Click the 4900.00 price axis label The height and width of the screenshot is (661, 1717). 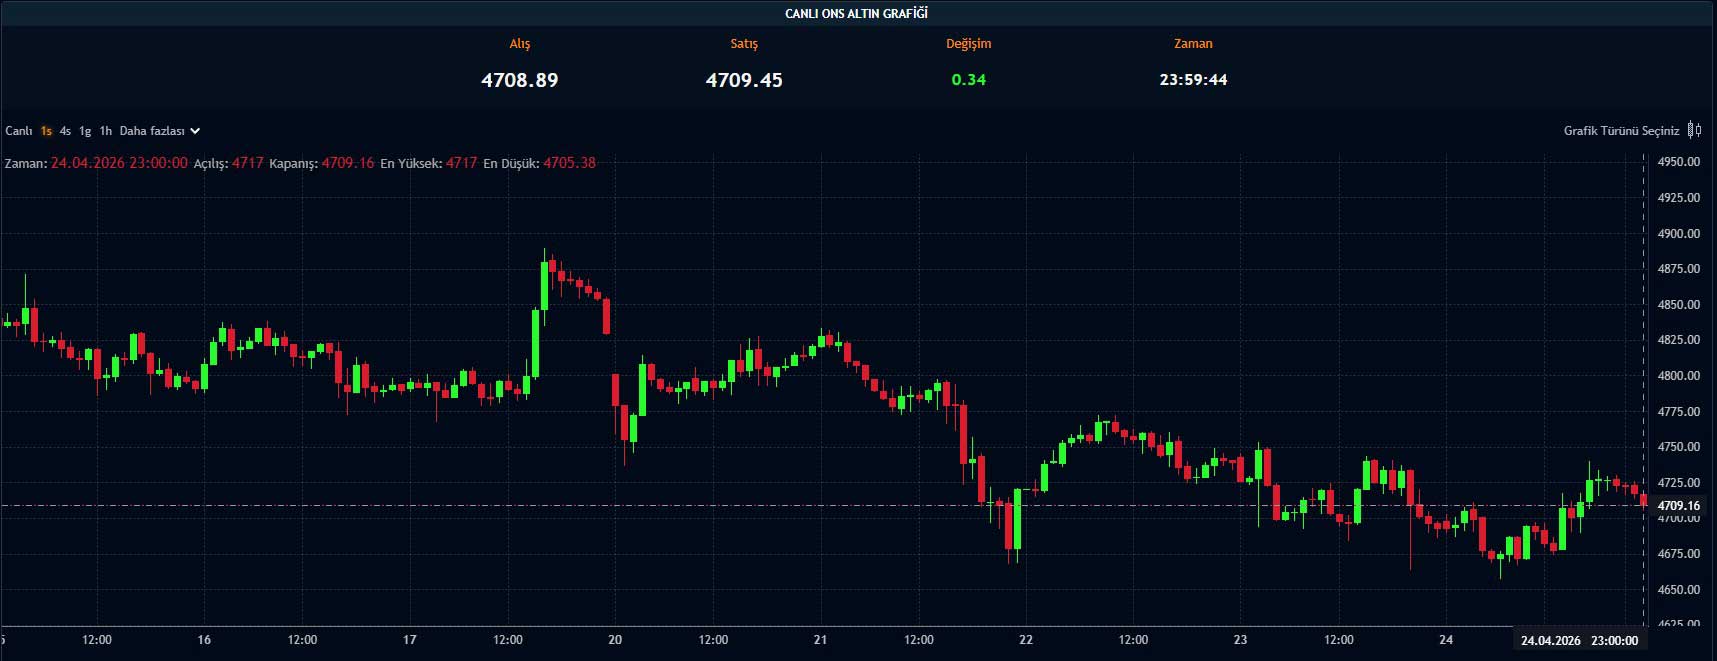click(x=1678, y=234)
